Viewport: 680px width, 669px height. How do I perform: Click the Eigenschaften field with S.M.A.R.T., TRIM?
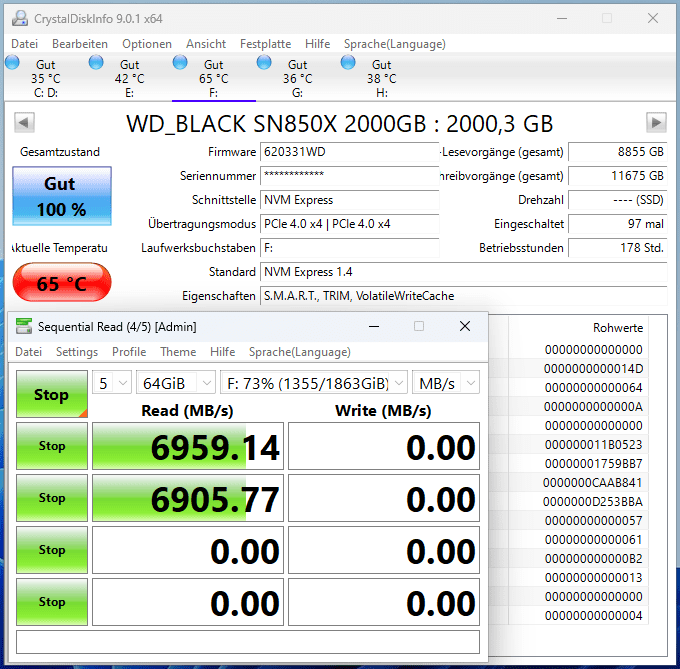point(464,296)
